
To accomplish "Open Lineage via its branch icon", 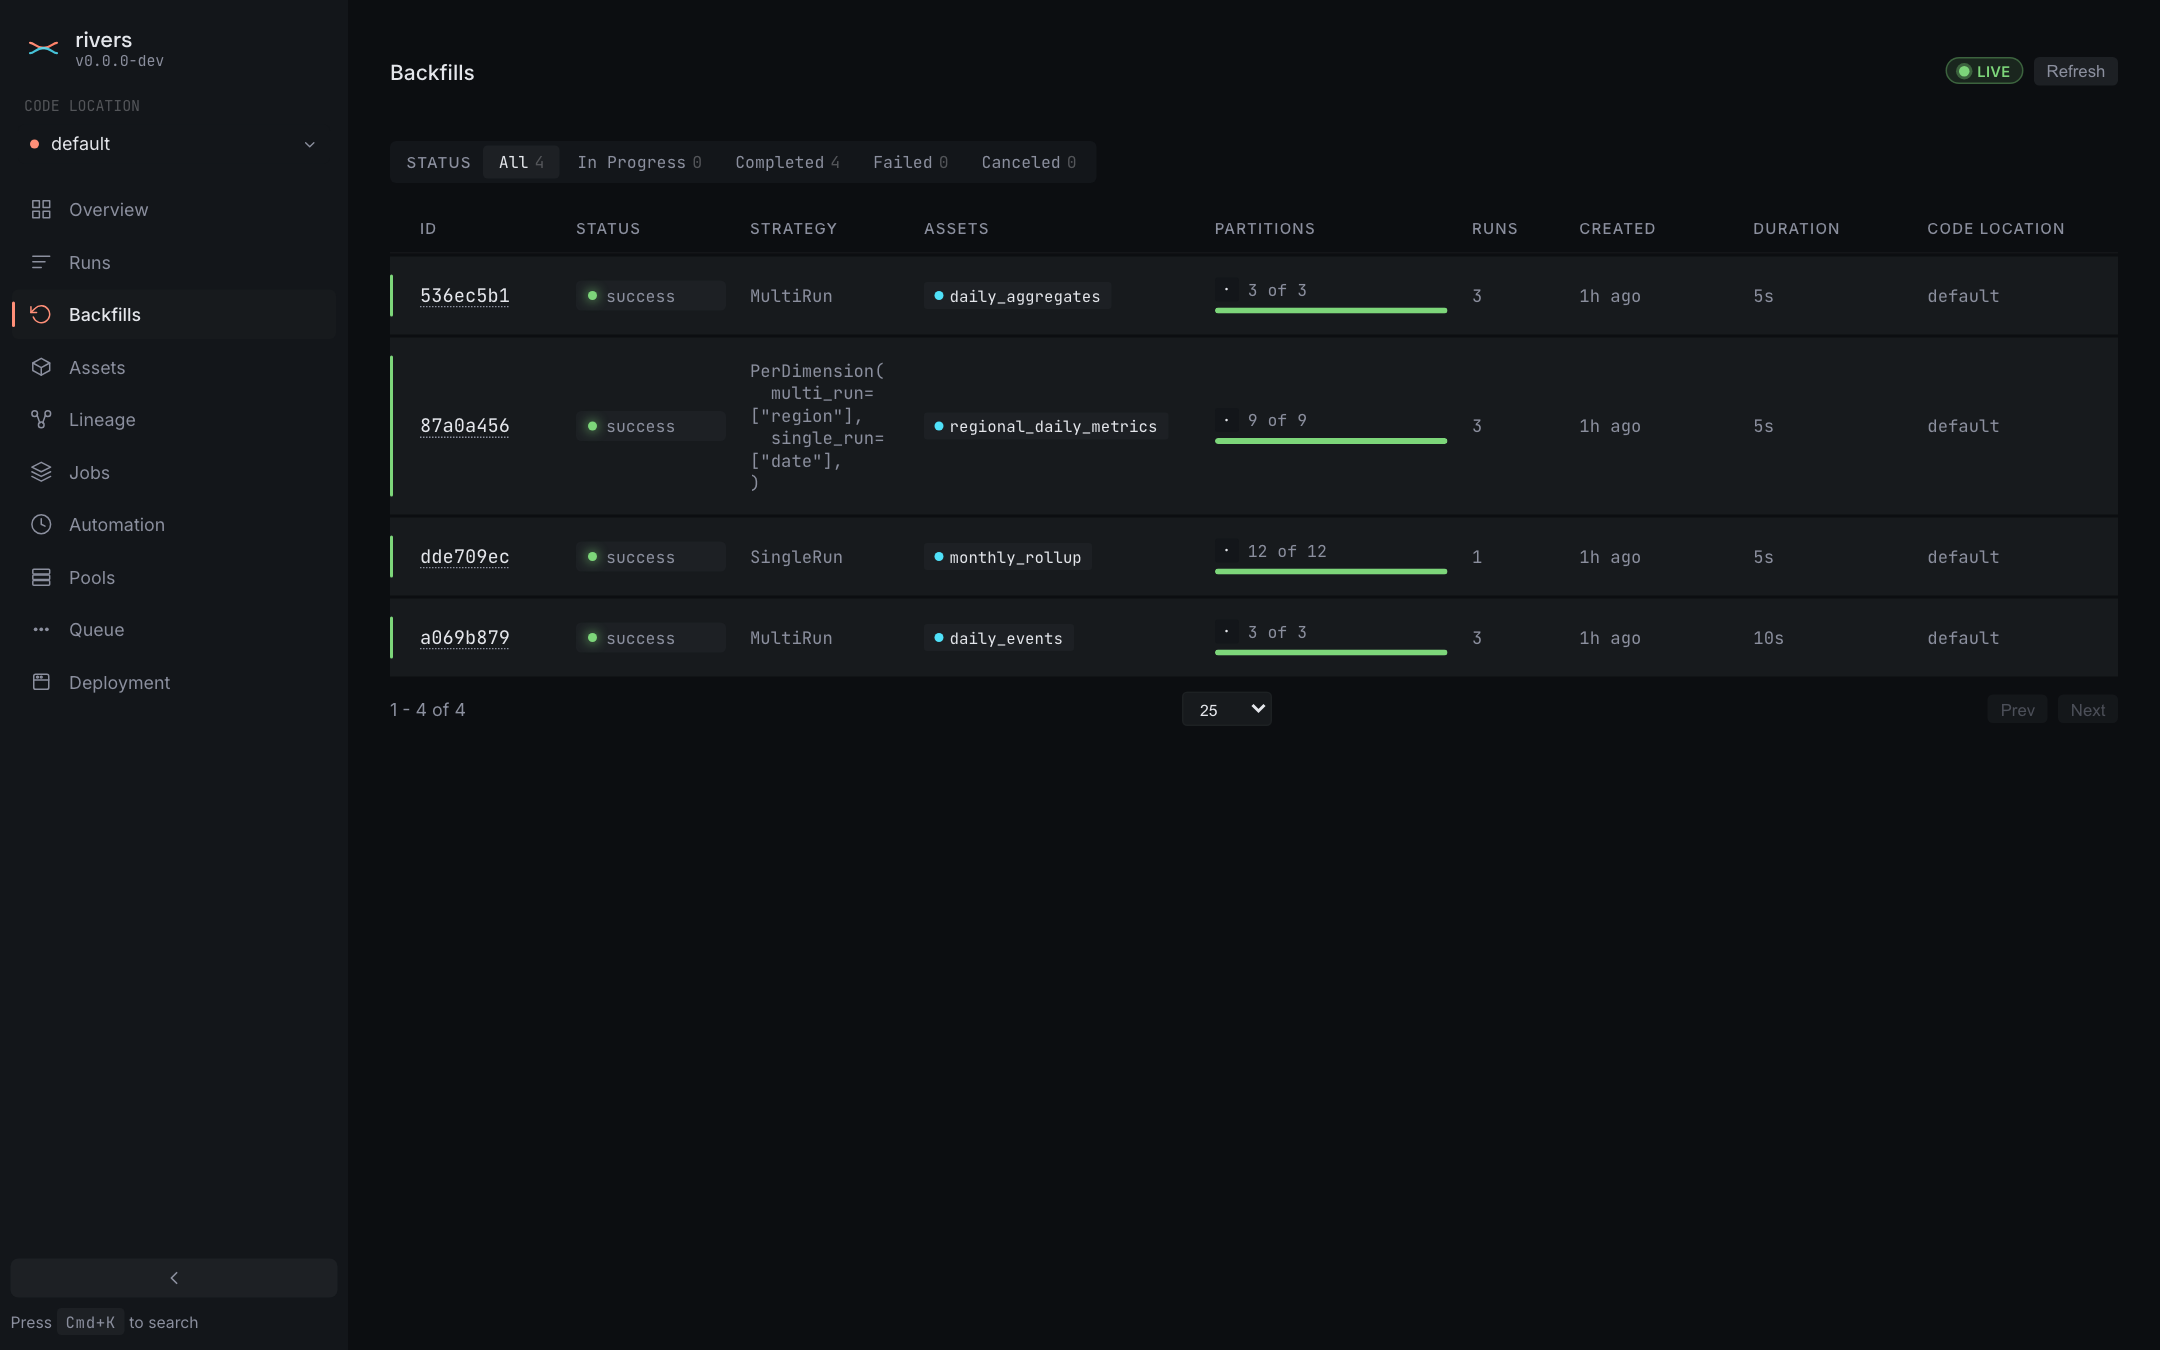I will pyautogui.click(x=41, y=420).
